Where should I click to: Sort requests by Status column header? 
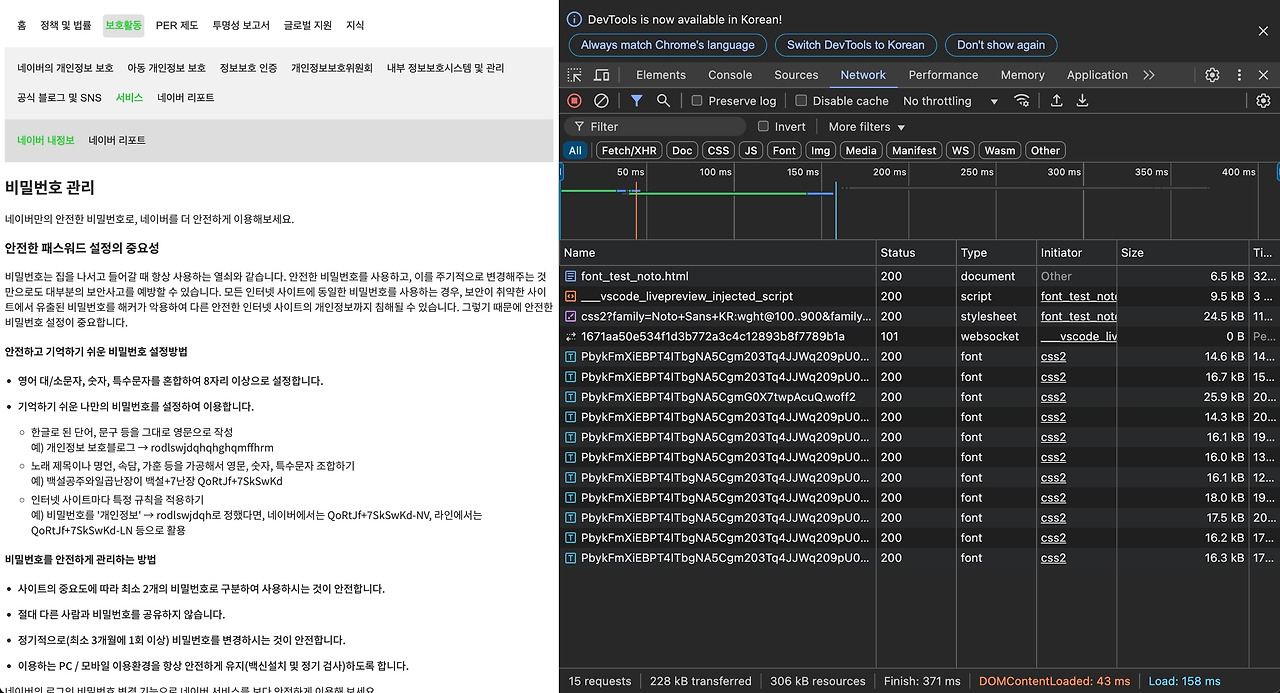[x=915, y=253]
